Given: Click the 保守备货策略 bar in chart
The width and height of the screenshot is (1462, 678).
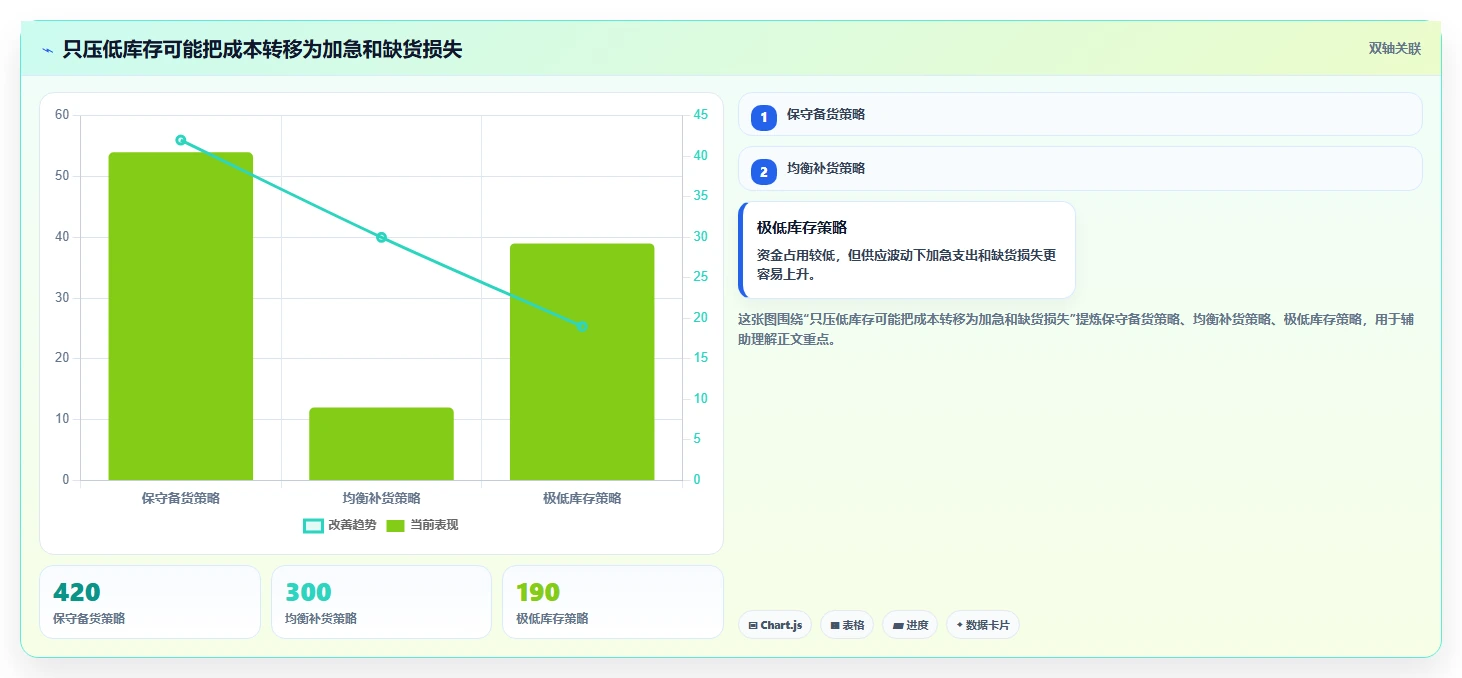Looking at the screenshot, I should coord(181,316).
